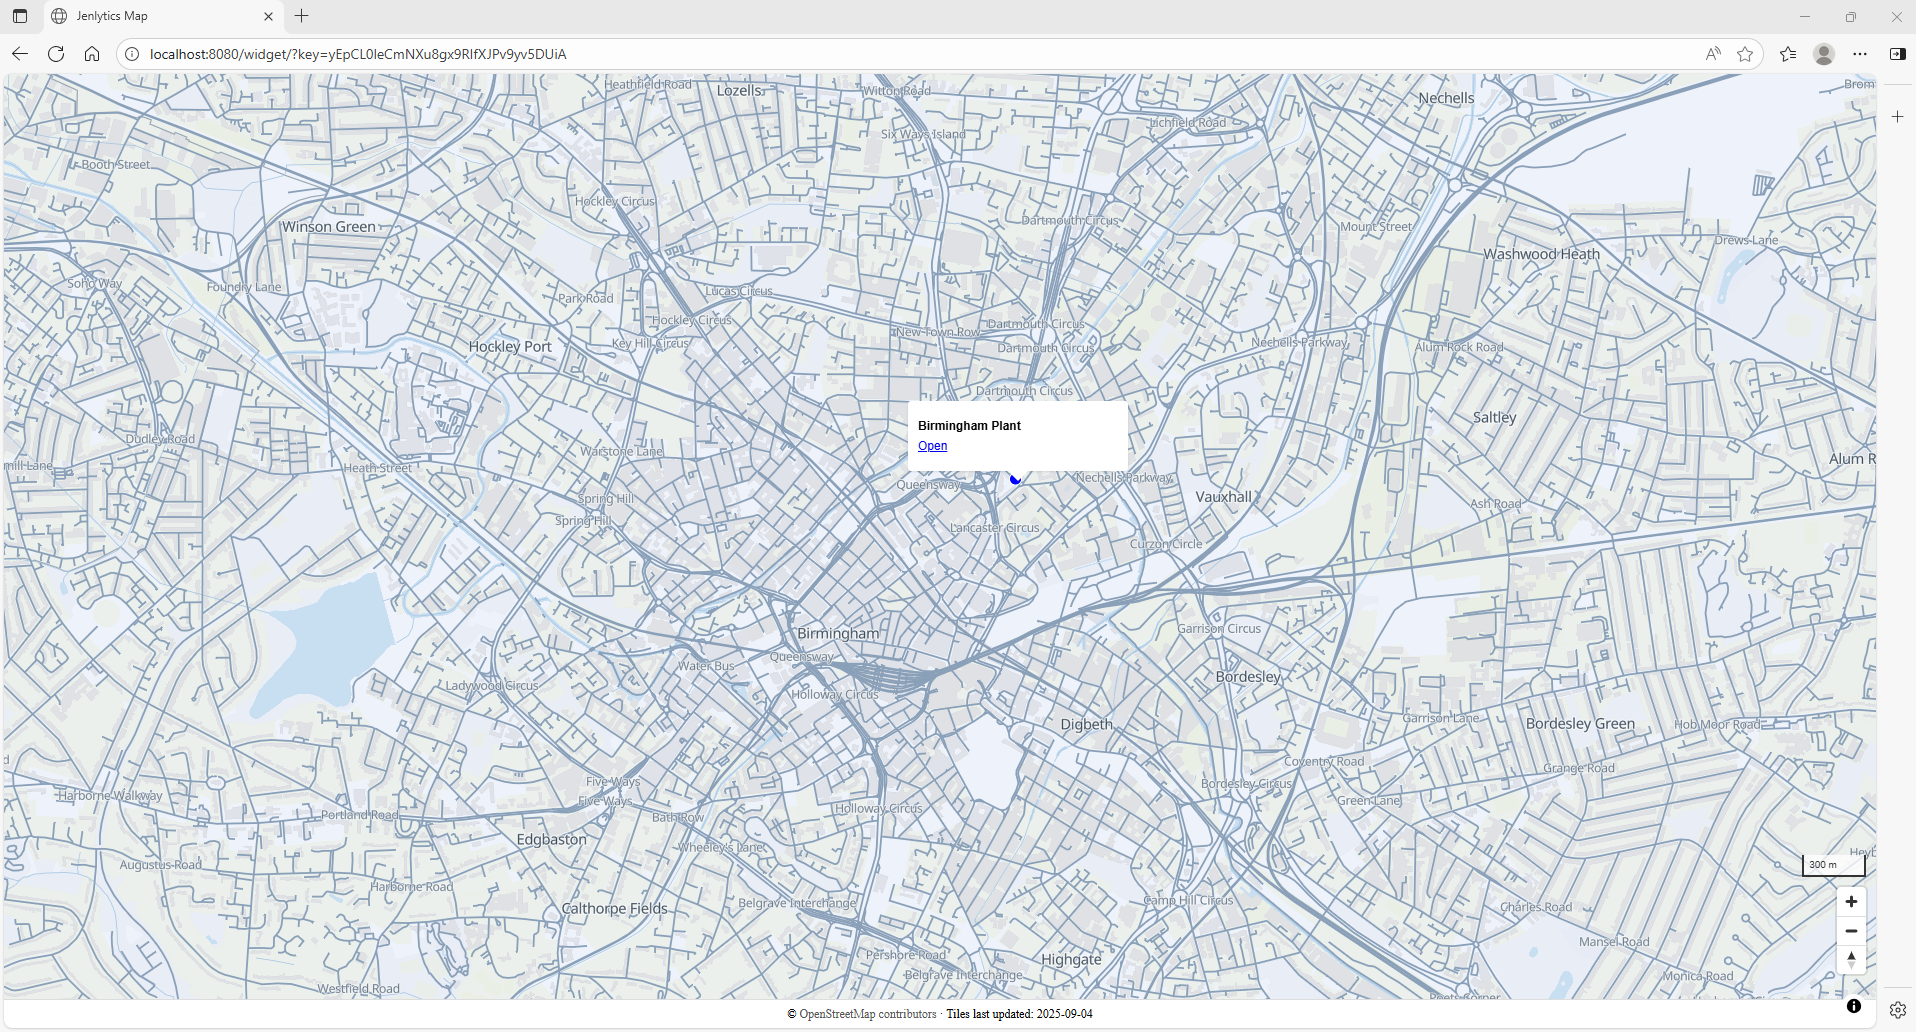Add a sidebar app with plus icon

point(1897,117)
